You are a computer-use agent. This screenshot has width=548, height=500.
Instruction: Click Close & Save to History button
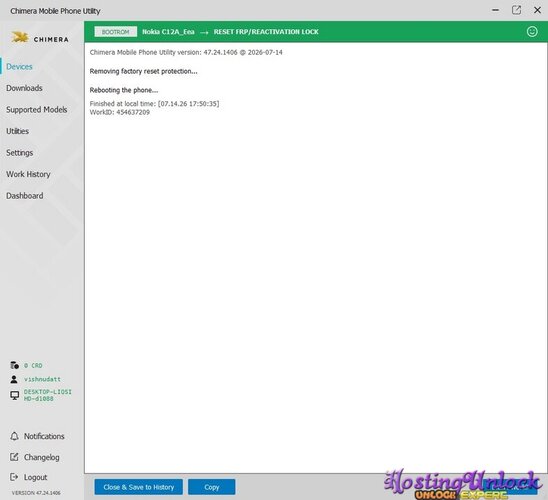(138, 487)
